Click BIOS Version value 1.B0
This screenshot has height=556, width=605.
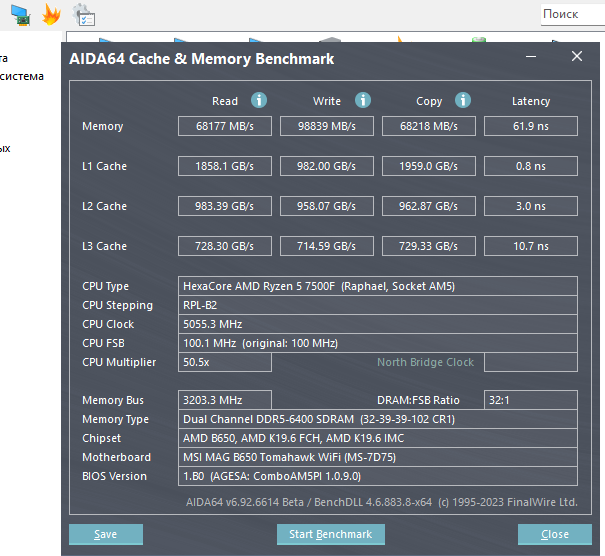pyautogui.click(x=378, y=476)
